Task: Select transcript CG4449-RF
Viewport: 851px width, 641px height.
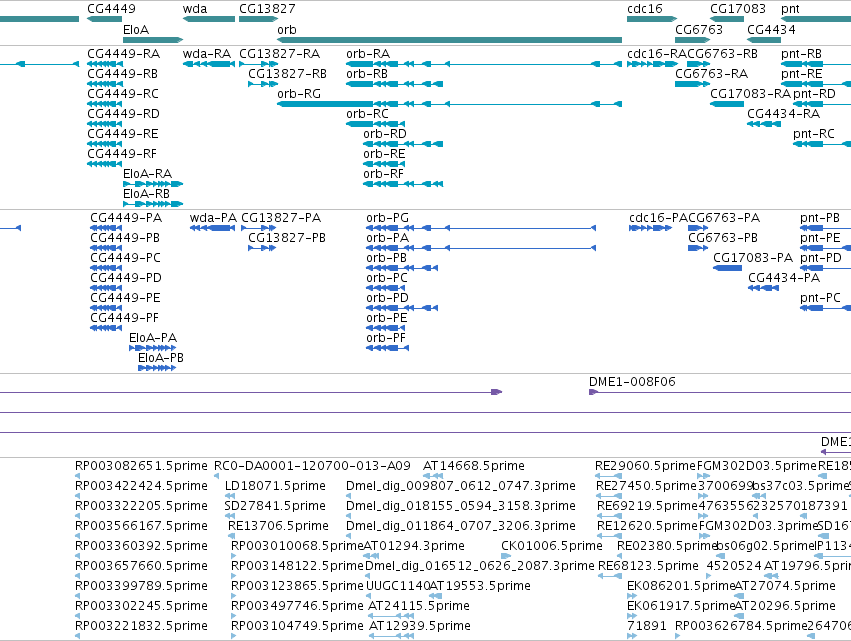Action: 105,164
